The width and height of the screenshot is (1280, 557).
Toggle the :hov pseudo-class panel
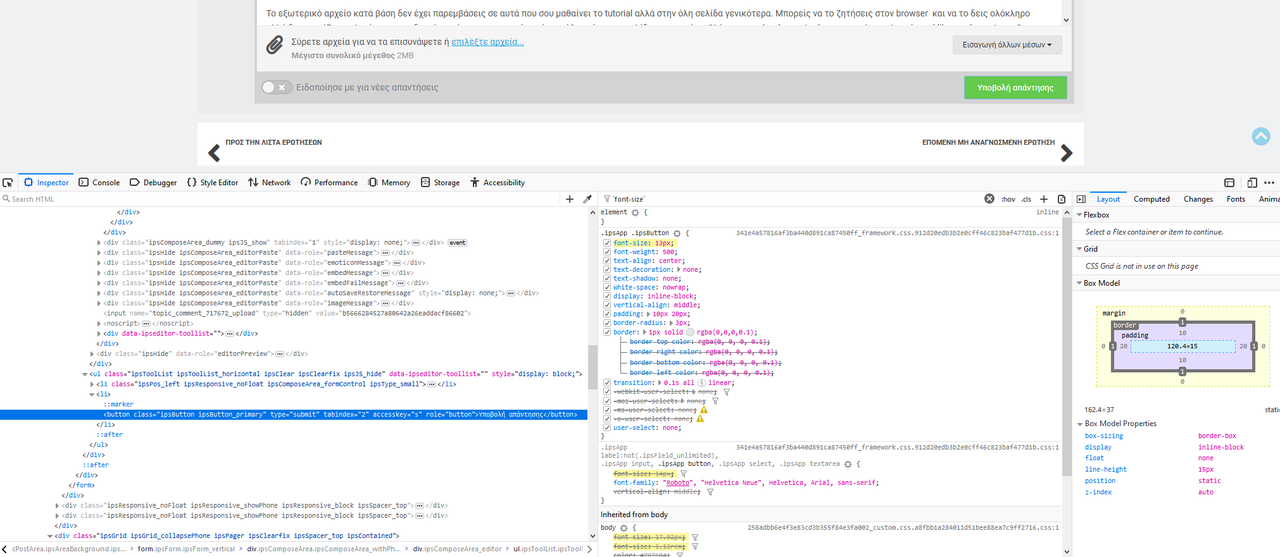1008,199
